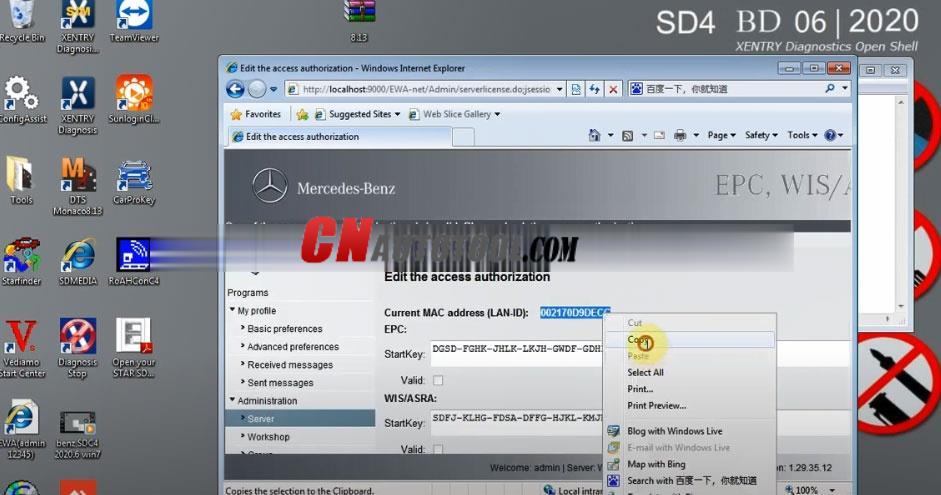This screenshot has width=941, height=495.
Task: Open the 100% zoom level control
Action: coord(810,490)
